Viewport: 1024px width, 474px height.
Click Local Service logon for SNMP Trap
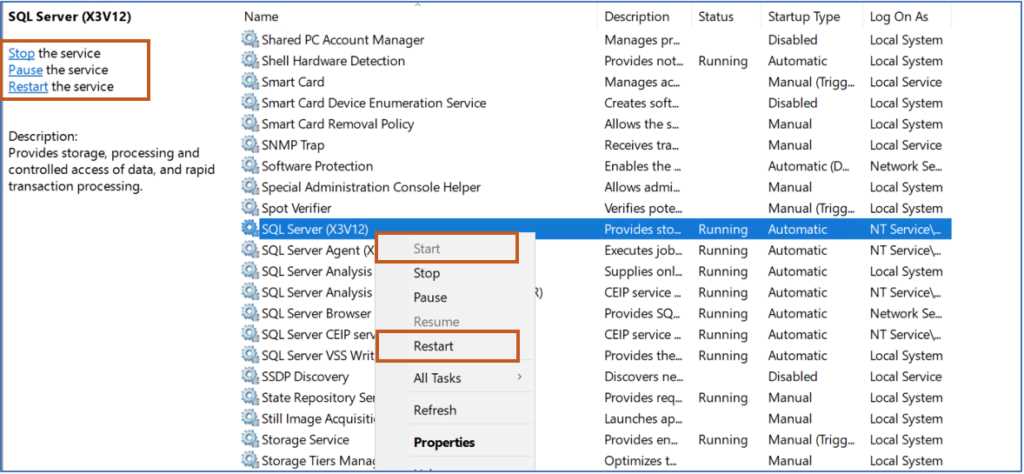906,145
